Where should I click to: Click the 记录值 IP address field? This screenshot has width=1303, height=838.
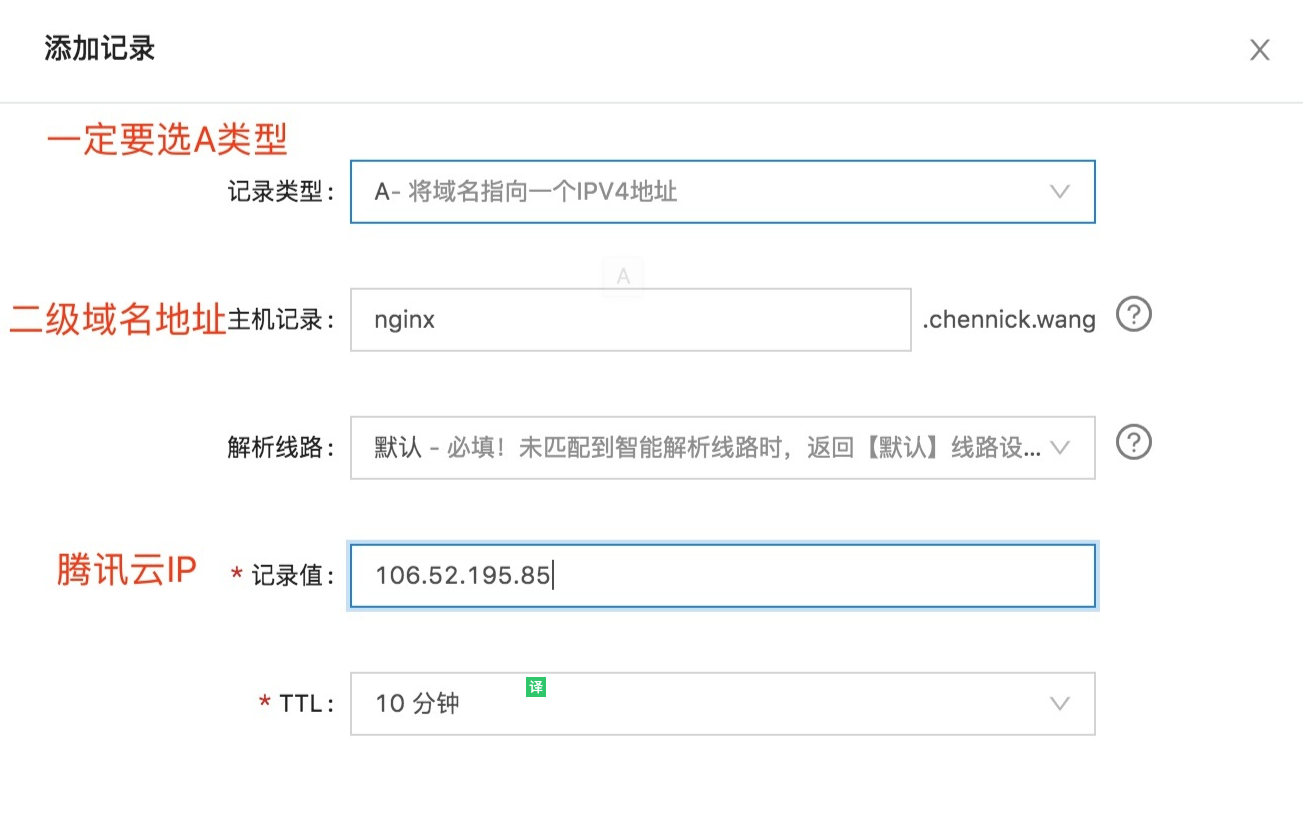[x=723, y=576]
